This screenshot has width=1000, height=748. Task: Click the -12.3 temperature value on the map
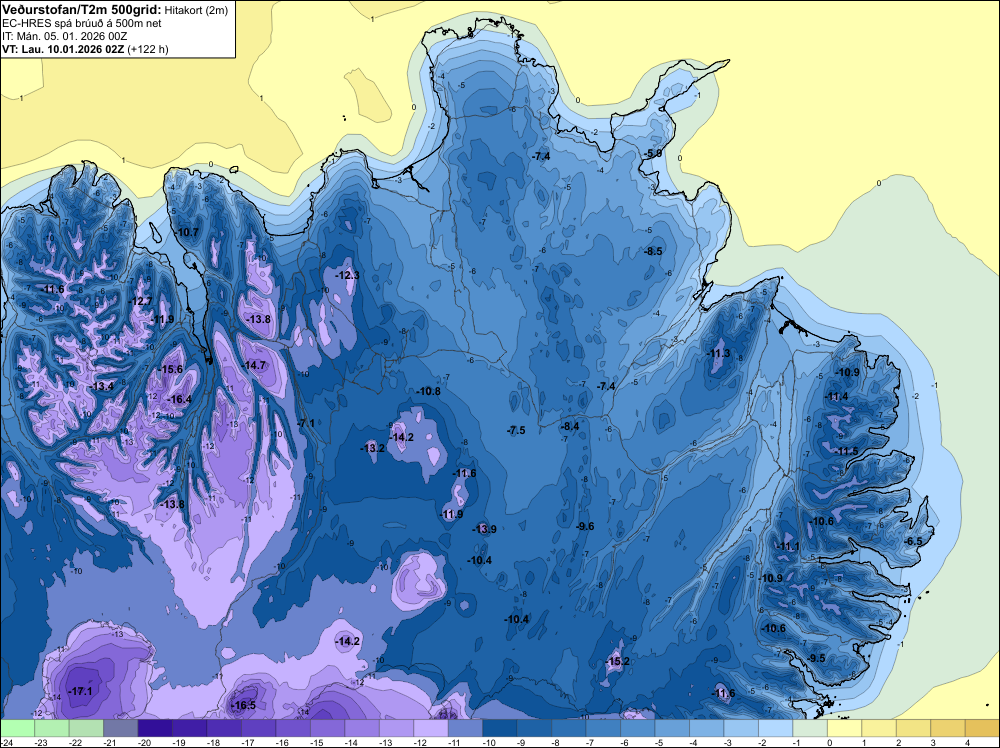click(x=348, y=275)
